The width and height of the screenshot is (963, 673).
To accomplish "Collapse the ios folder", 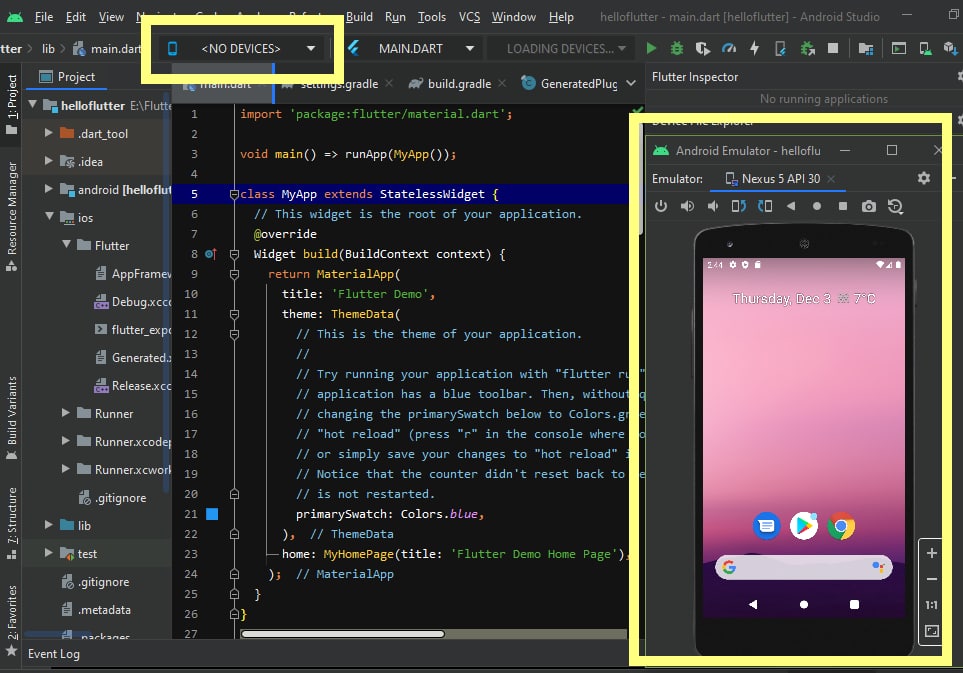I will [x=49, y=217].
